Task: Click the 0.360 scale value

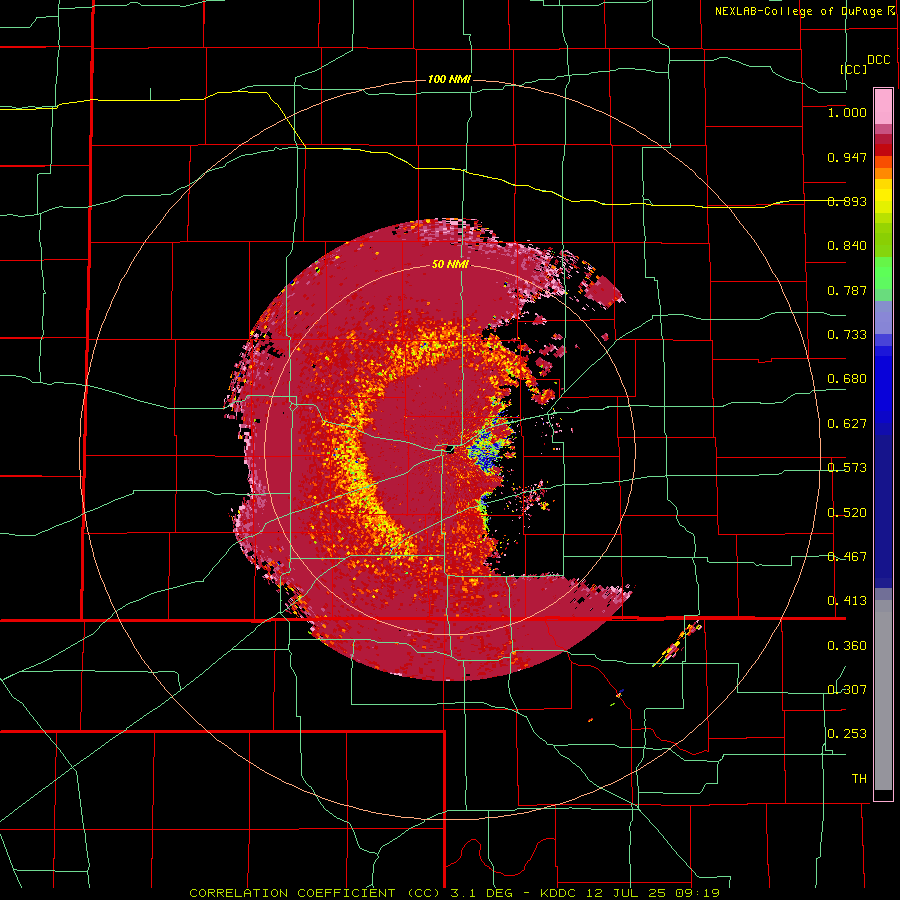Action: [x=847, y=646]
